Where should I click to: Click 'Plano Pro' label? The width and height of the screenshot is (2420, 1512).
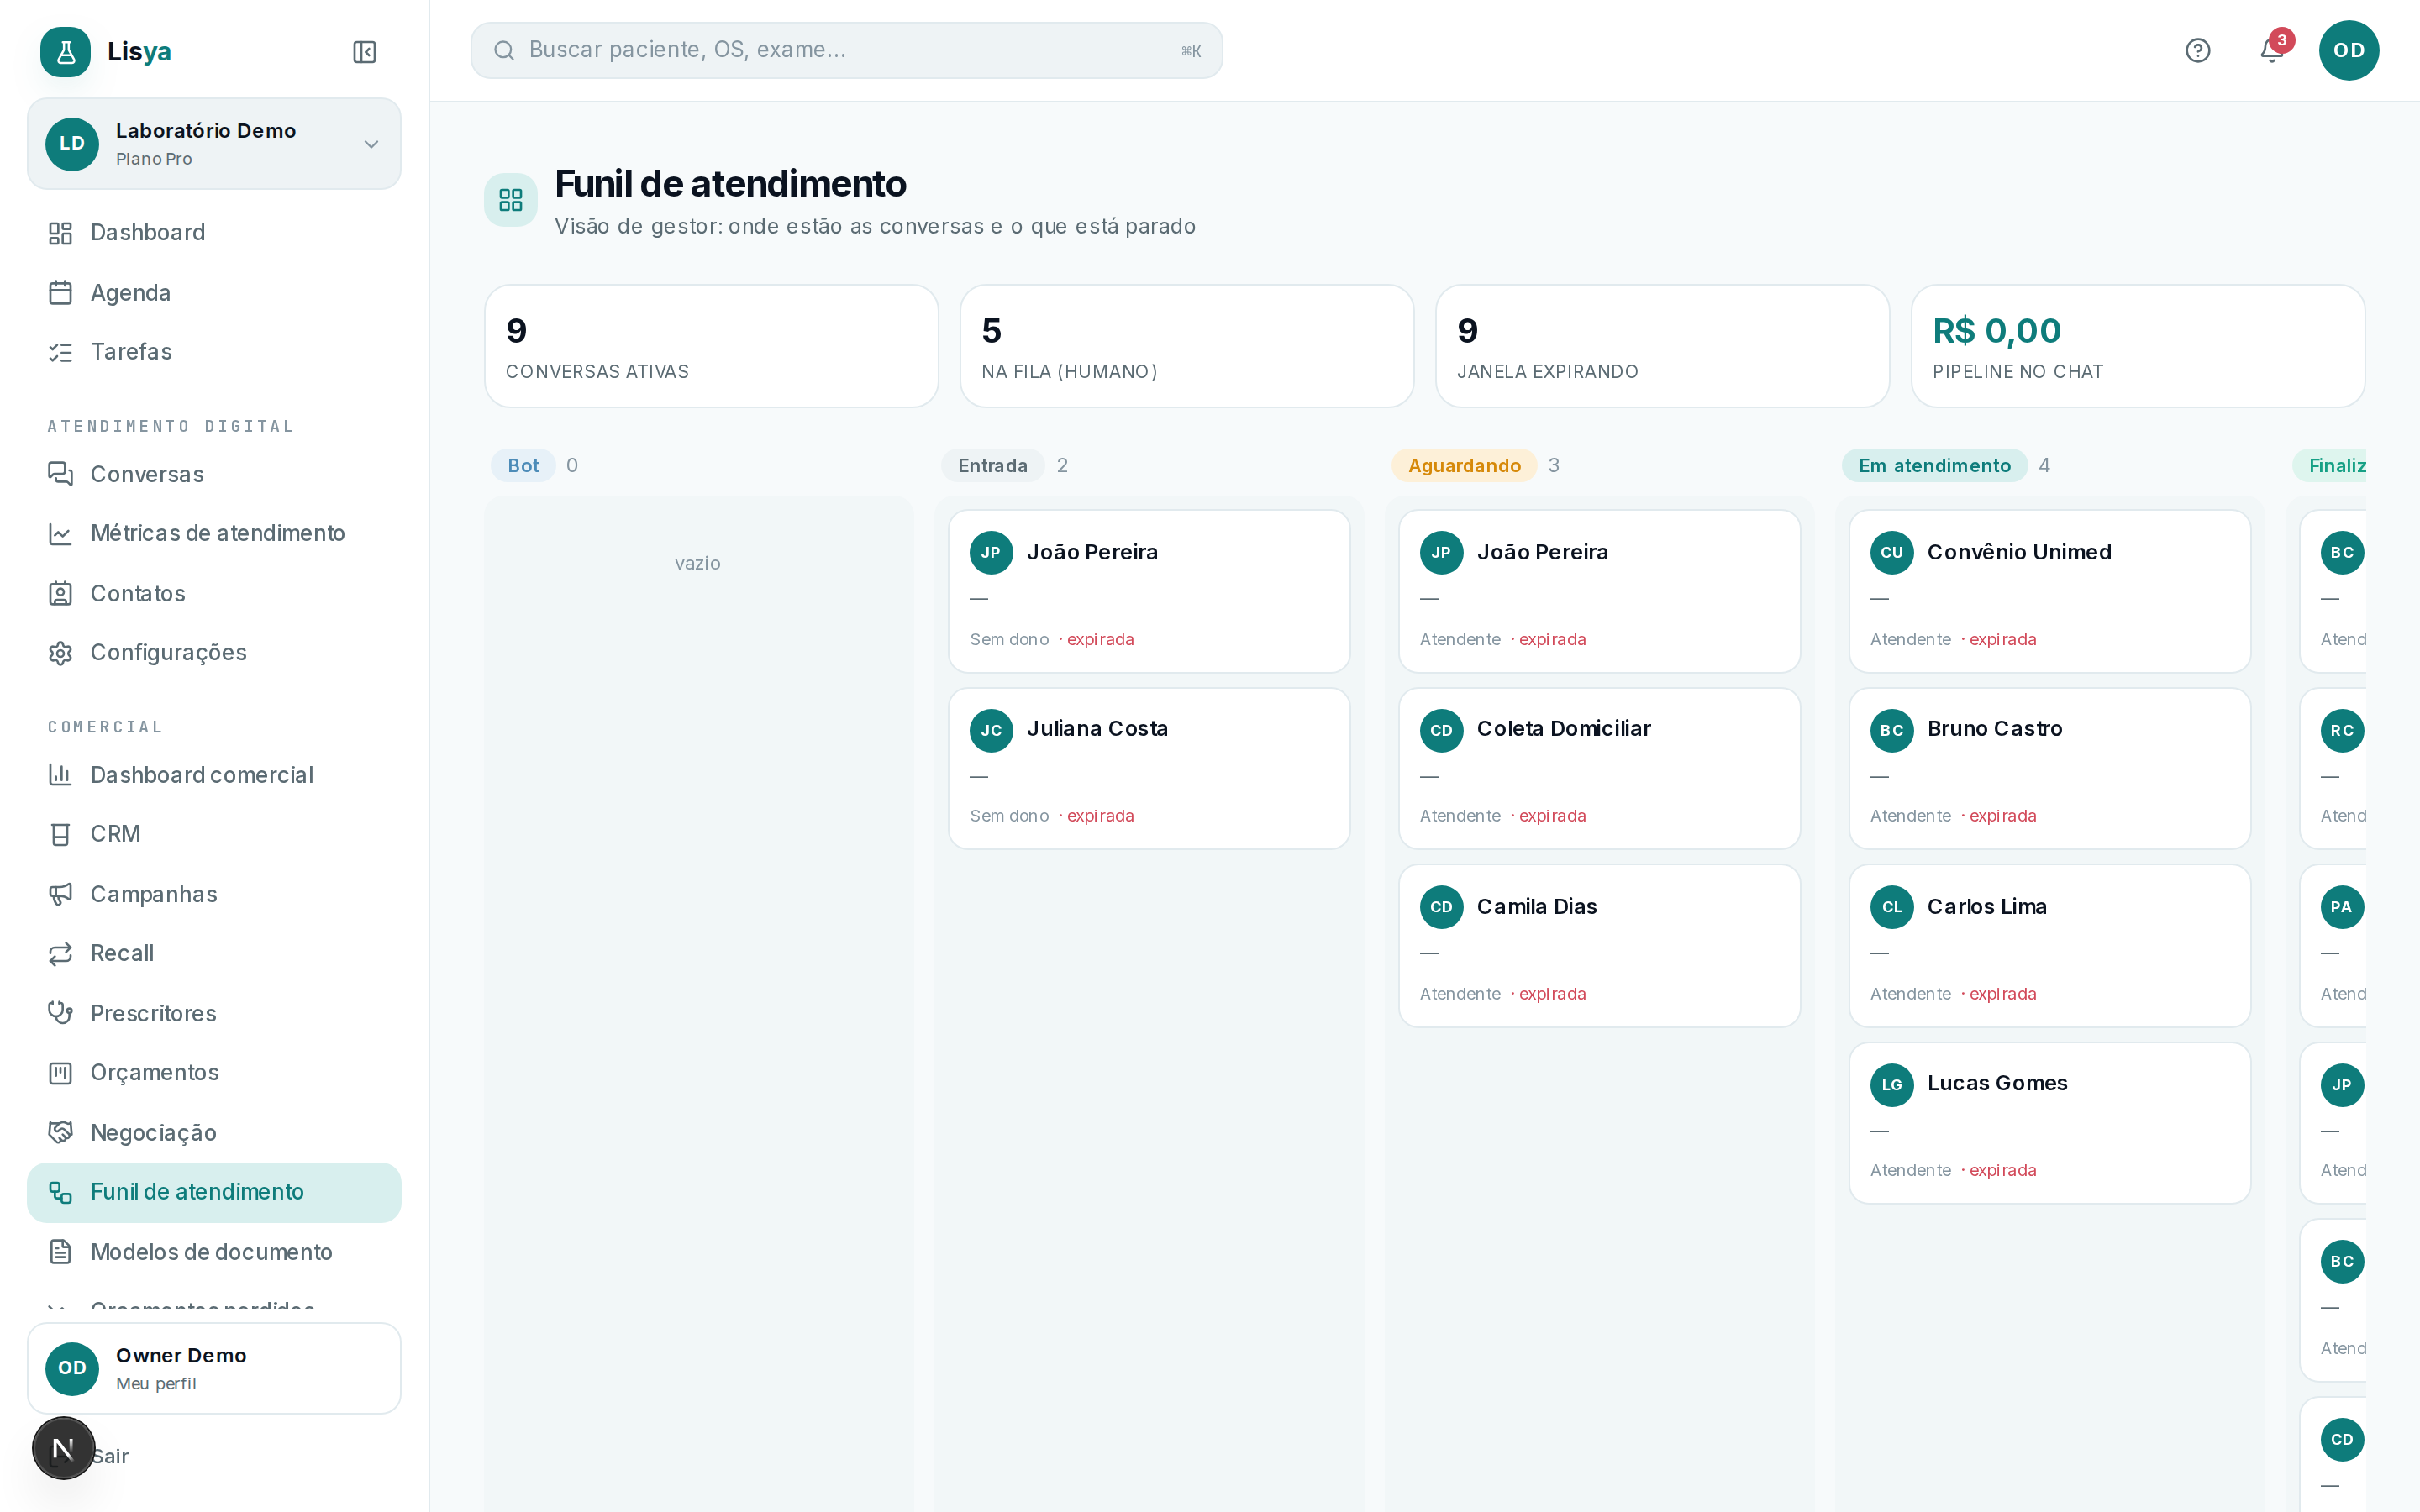pos(154,159)
